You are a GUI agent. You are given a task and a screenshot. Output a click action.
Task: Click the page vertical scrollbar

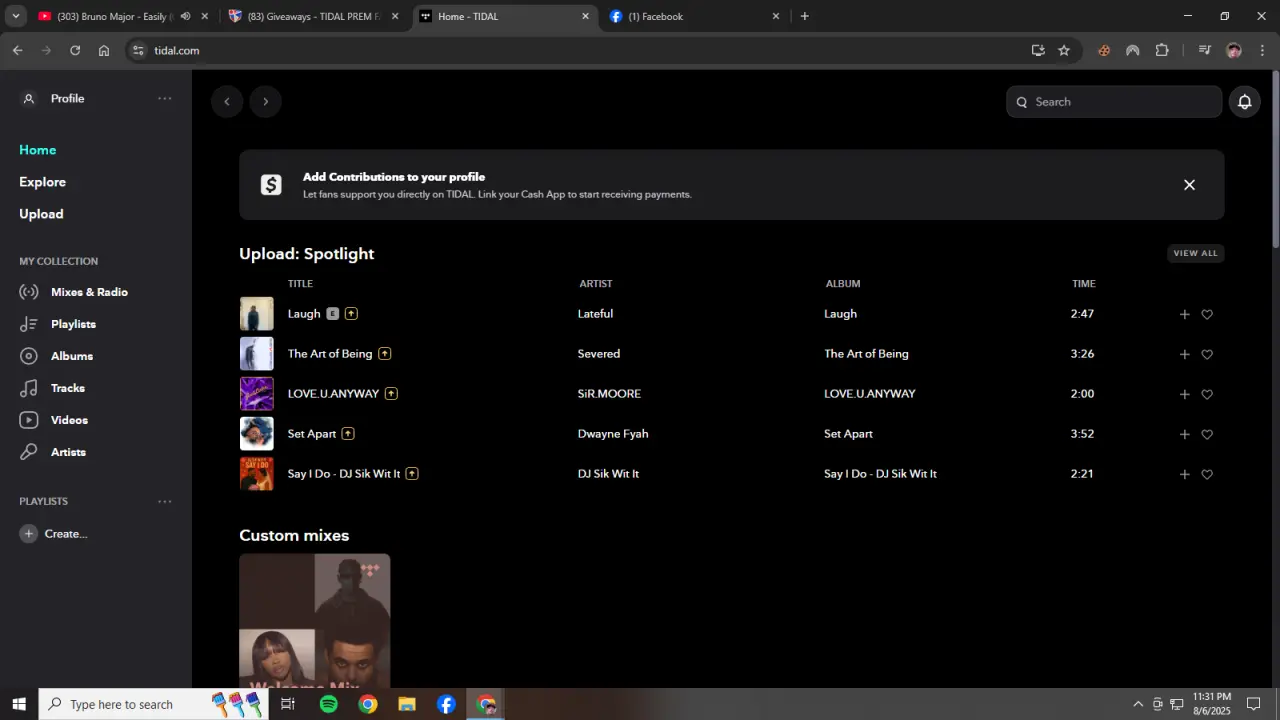[x=1275, y=160]
